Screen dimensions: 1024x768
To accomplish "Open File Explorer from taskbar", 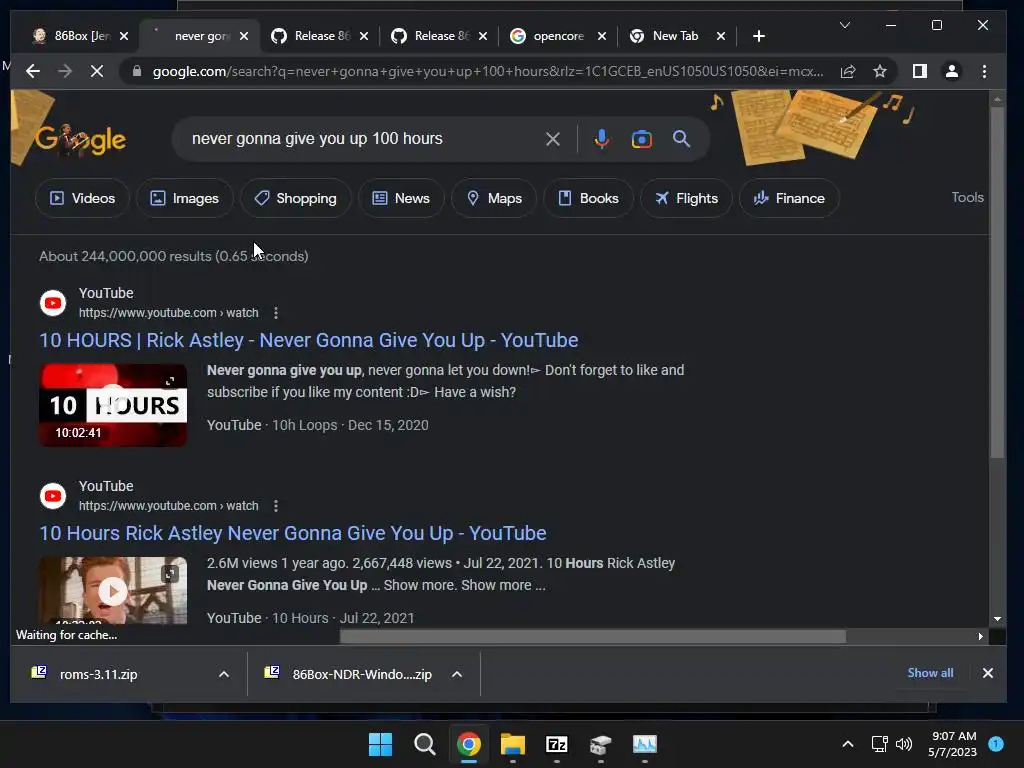I will pyautogui.click(x=513, y=744).
